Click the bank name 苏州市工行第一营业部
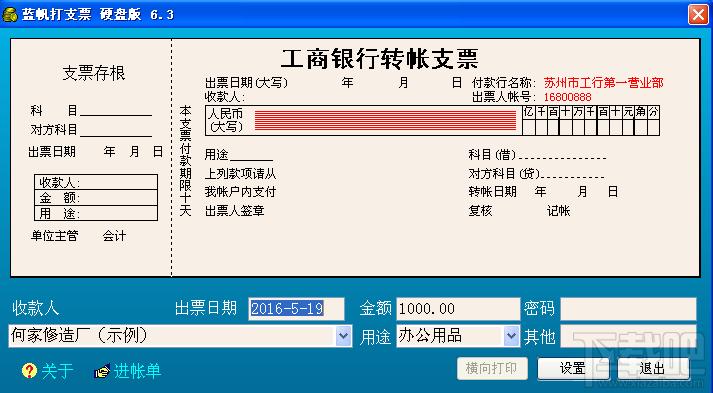 (x=603, y=83)
